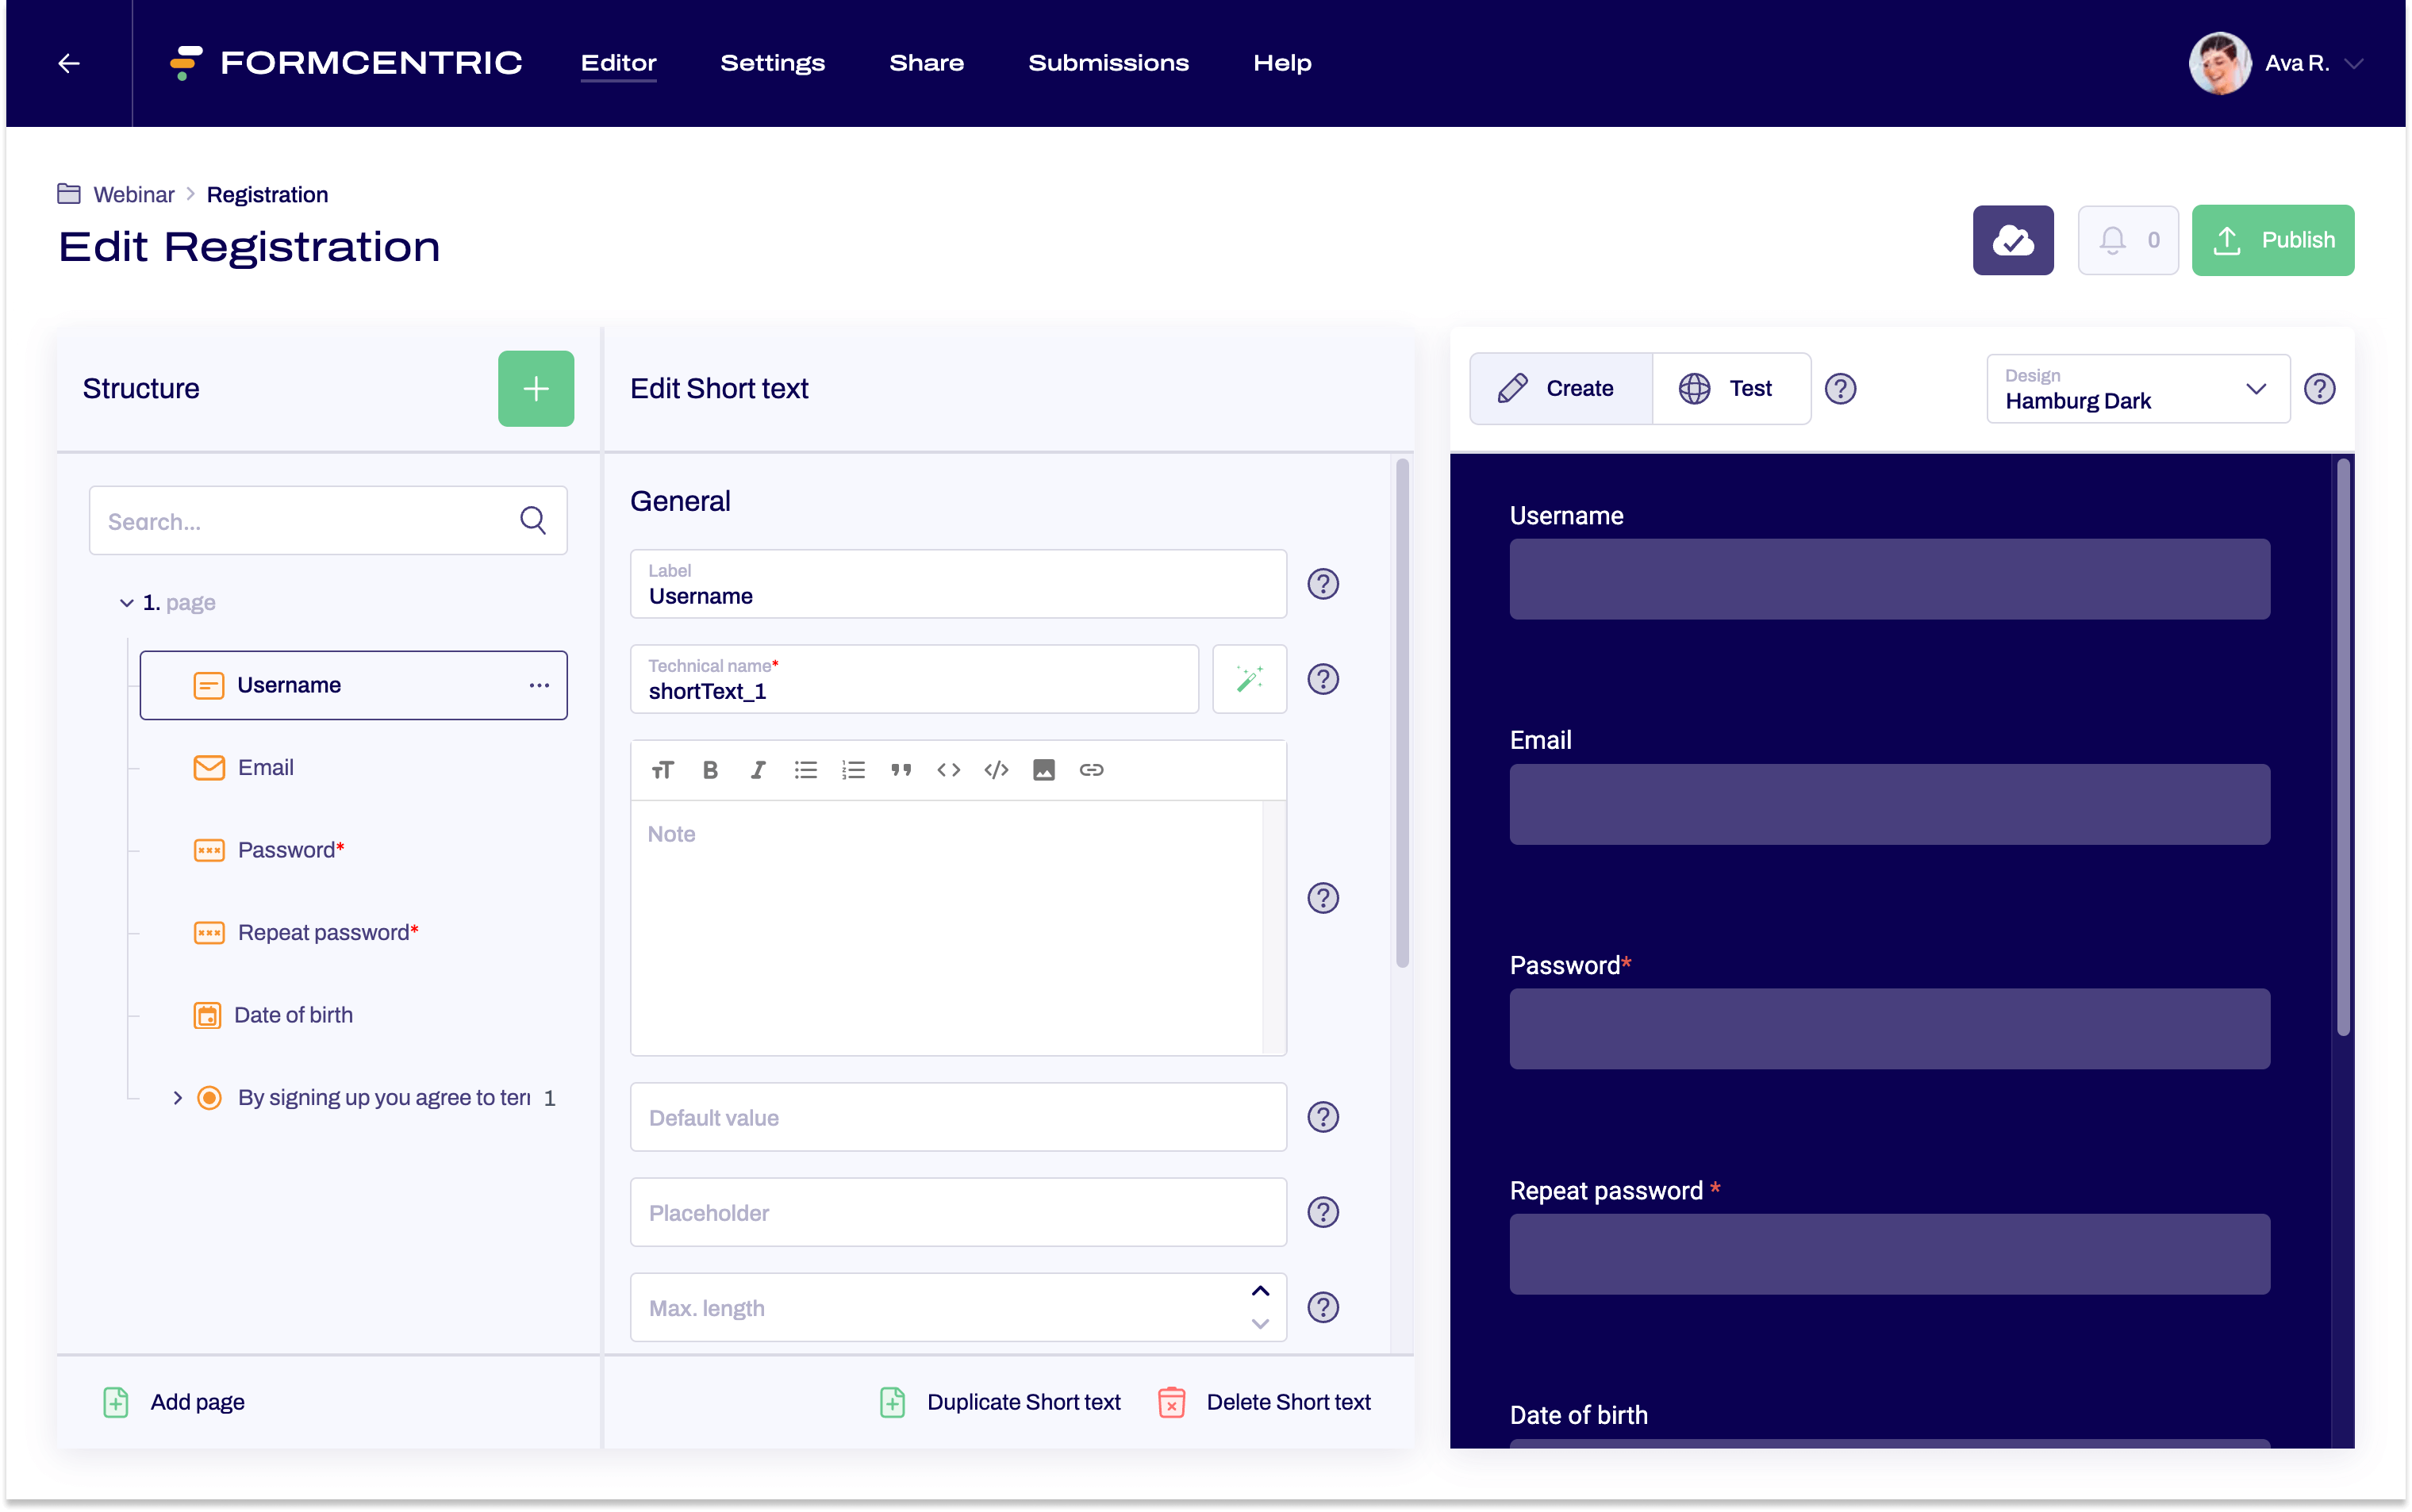Screen dimensions: 2412x1512
Task: Go to the Settings menu item
Action: pyautogui.click(x=772, y=63)
